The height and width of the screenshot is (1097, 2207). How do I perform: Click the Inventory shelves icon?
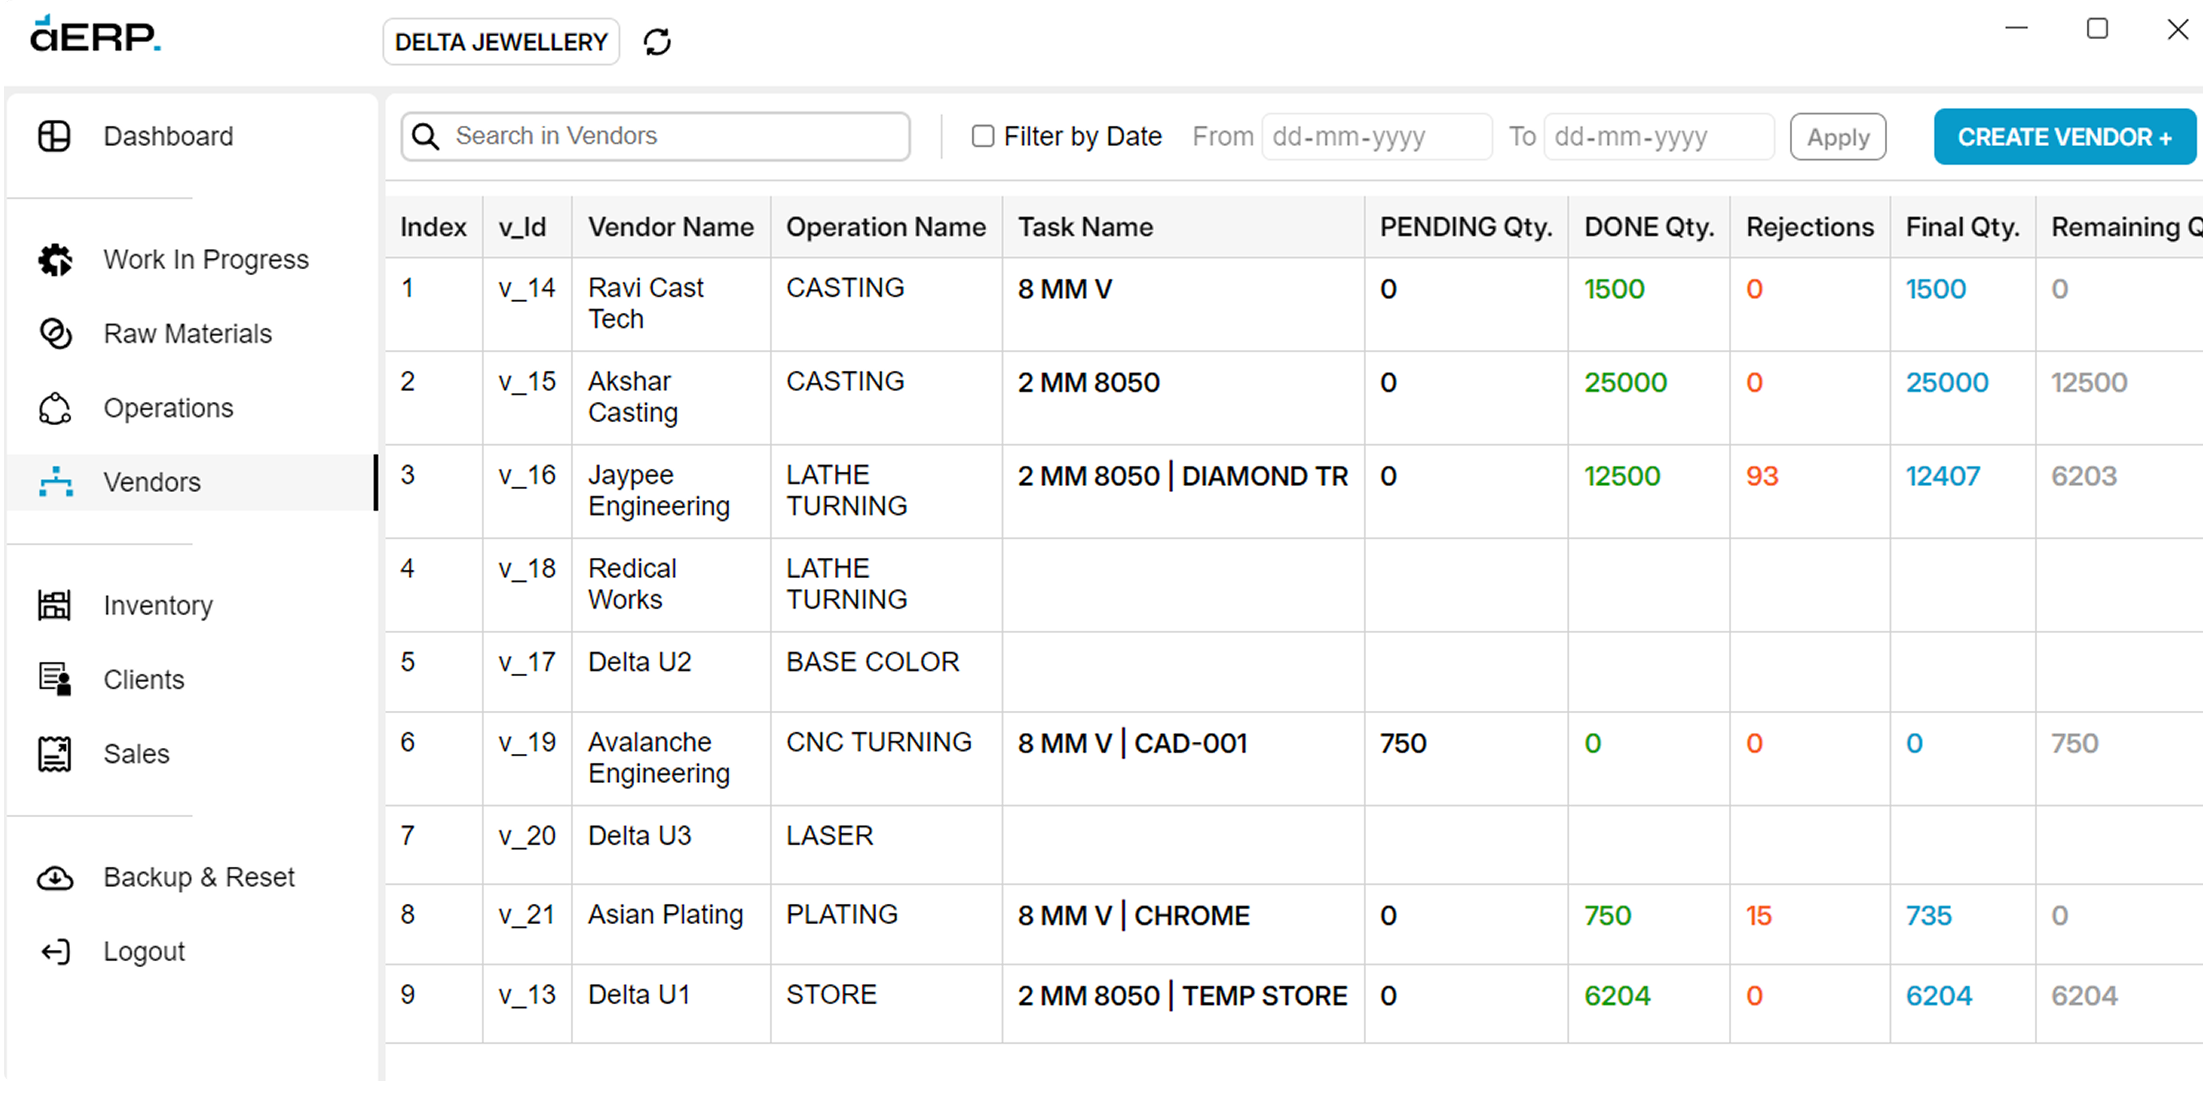54,605
